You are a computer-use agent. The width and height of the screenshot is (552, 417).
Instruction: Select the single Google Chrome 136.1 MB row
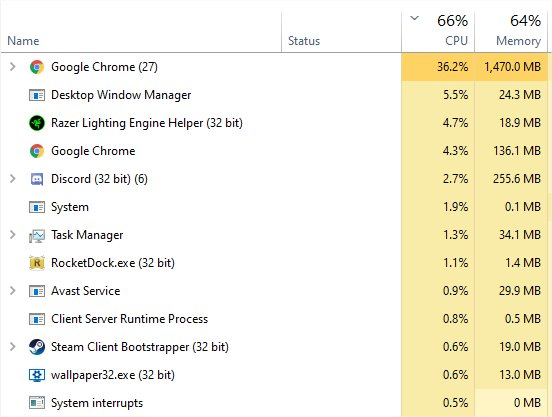(274, 151)
